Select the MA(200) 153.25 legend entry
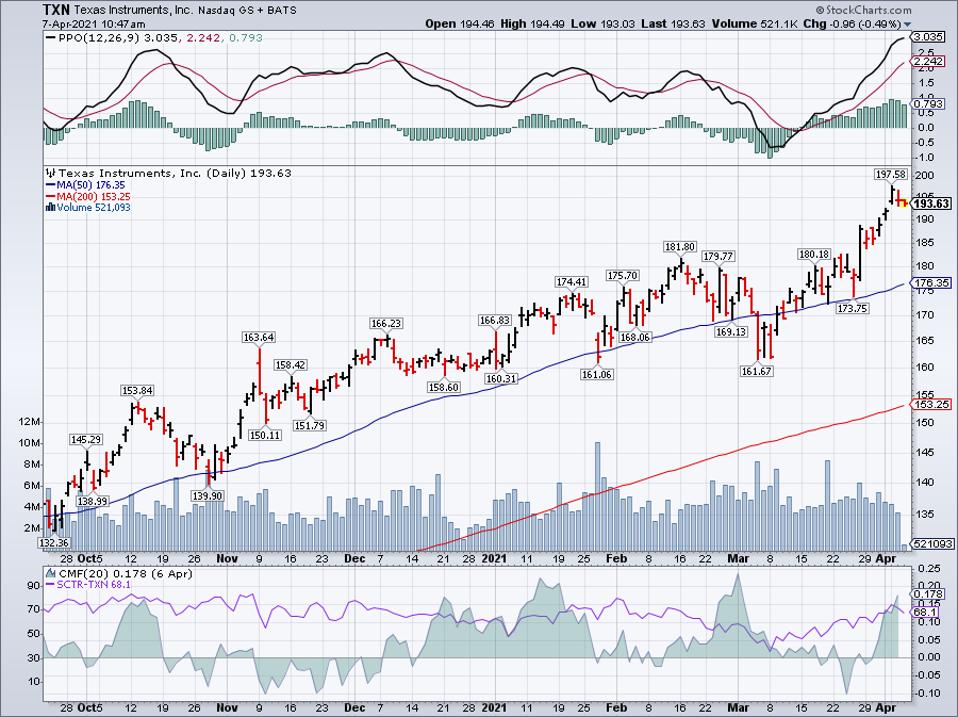Image resolution: width=958 pixels, height=717 pixels. pyautogui.click(x=88, y=197)
